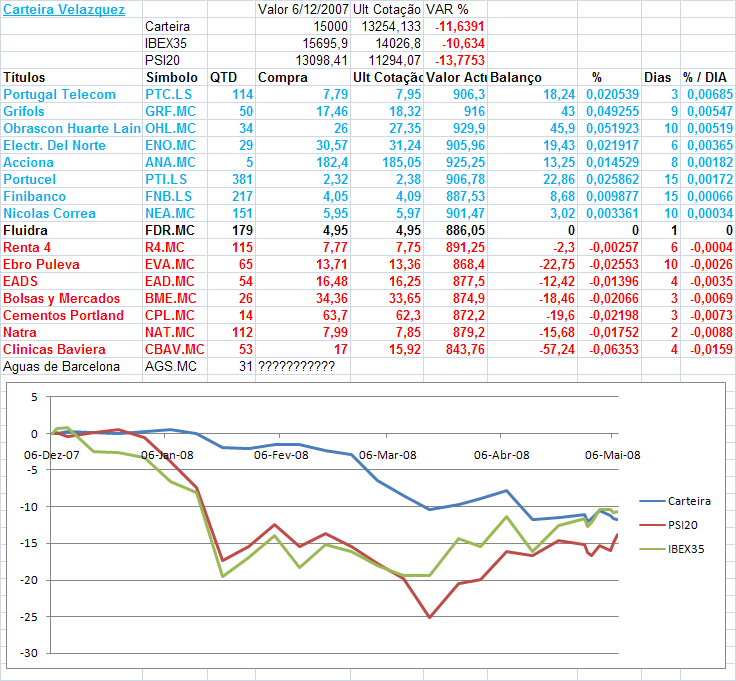The height and width of the screenshot is (681, 736).
Task: Select the Carteira legend entry in chart
Action: (x=675, y=501)
